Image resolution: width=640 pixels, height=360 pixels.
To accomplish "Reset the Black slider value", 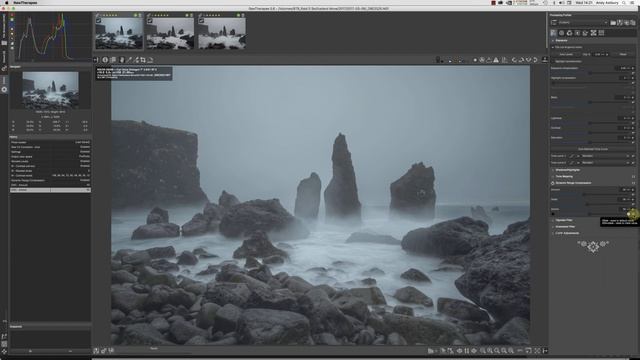I will tap(633, 102).
